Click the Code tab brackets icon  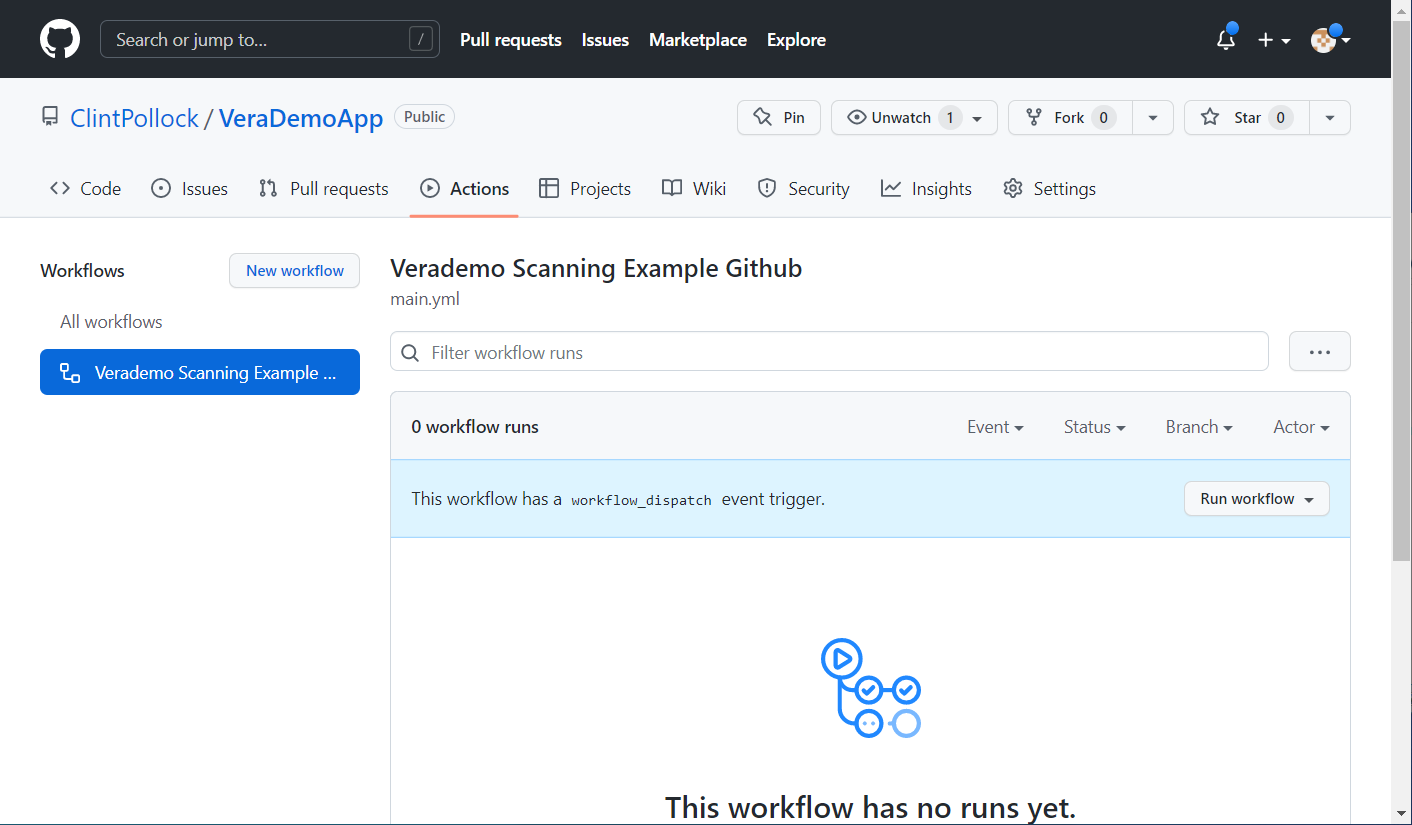coord(60,188)
